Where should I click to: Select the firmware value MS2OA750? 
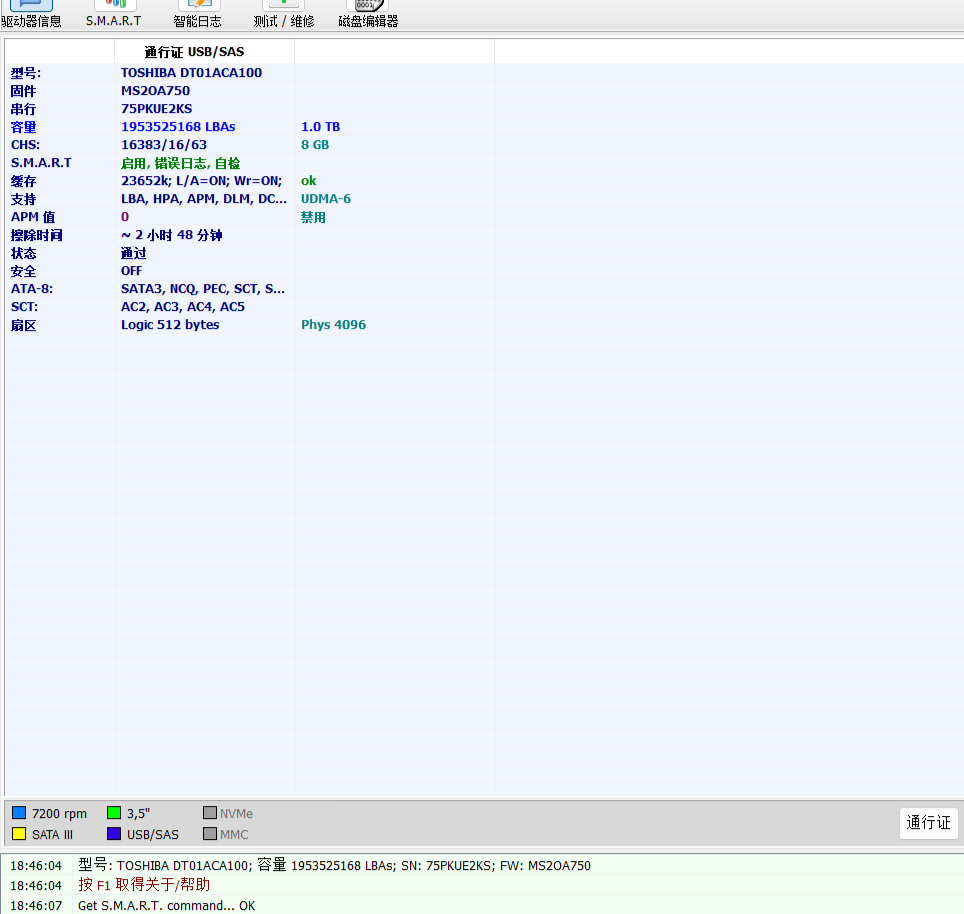tap(156, 91)
